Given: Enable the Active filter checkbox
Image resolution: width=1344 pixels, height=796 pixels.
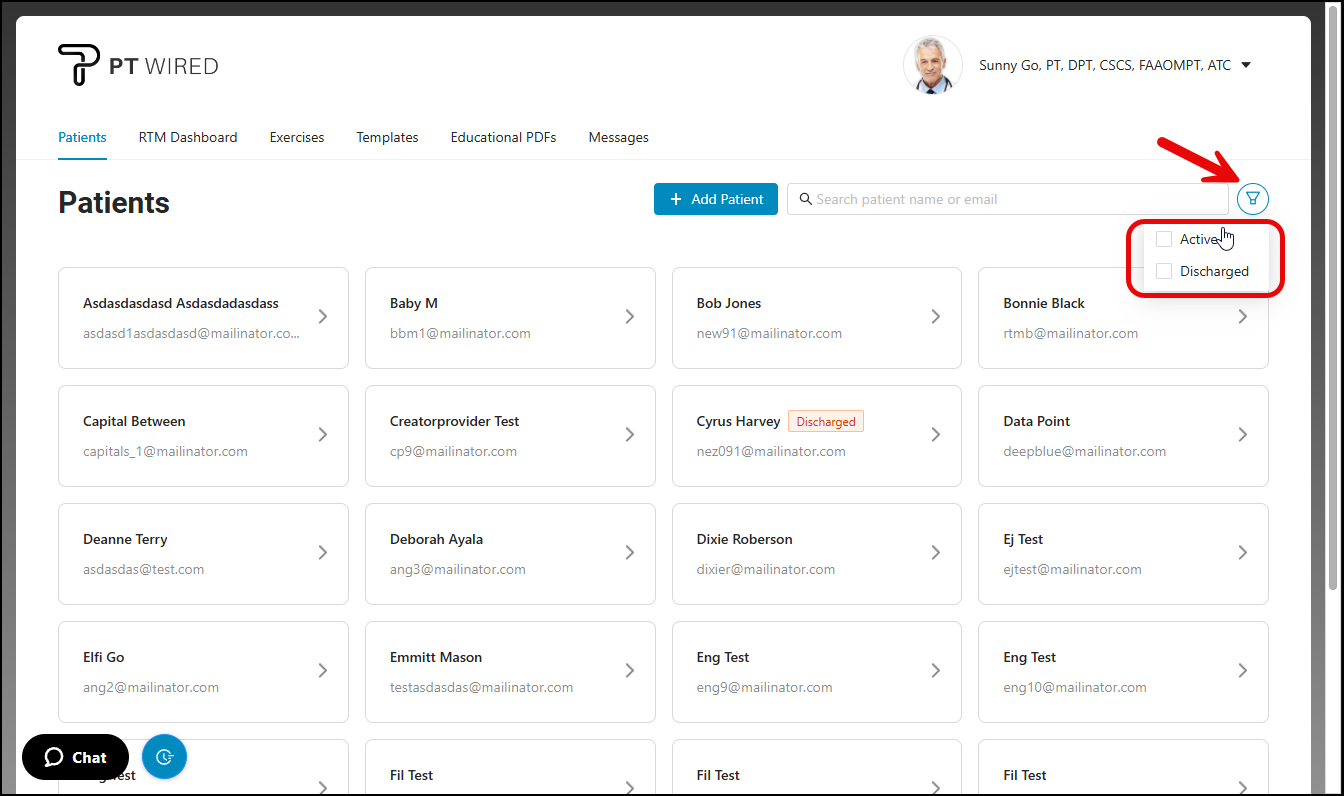Looking at the screenshot, I should pos(1164,239).
